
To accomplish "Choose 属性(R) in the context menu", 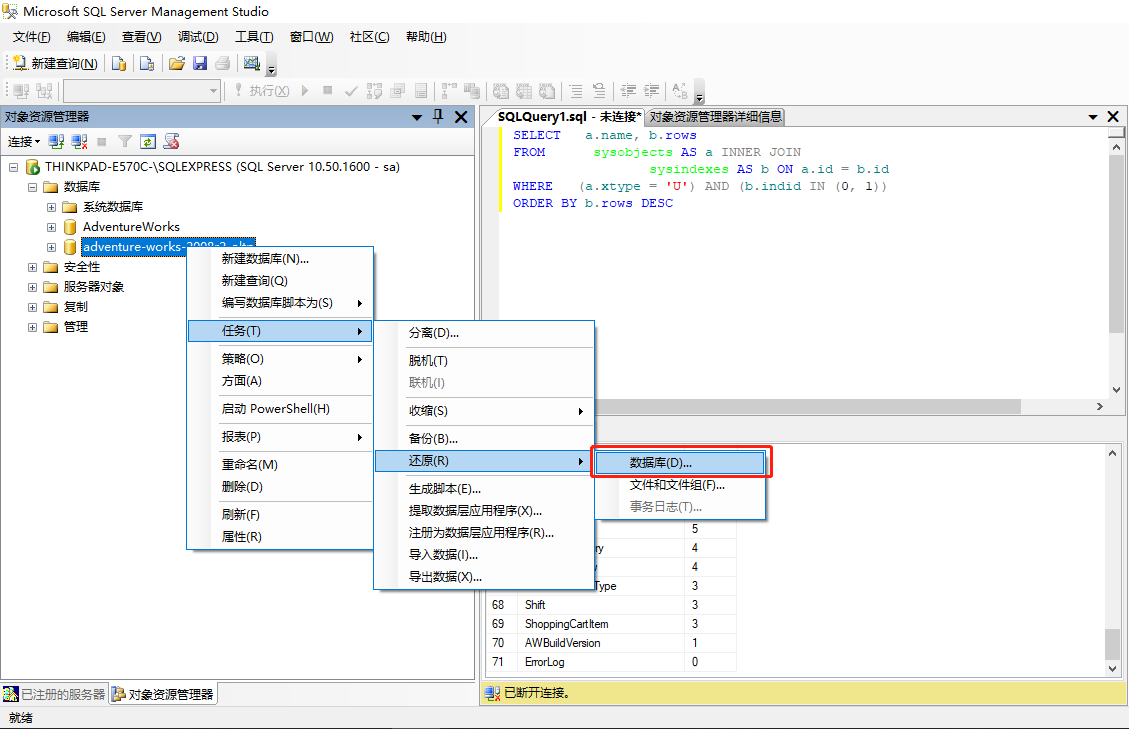I will 280,537.
